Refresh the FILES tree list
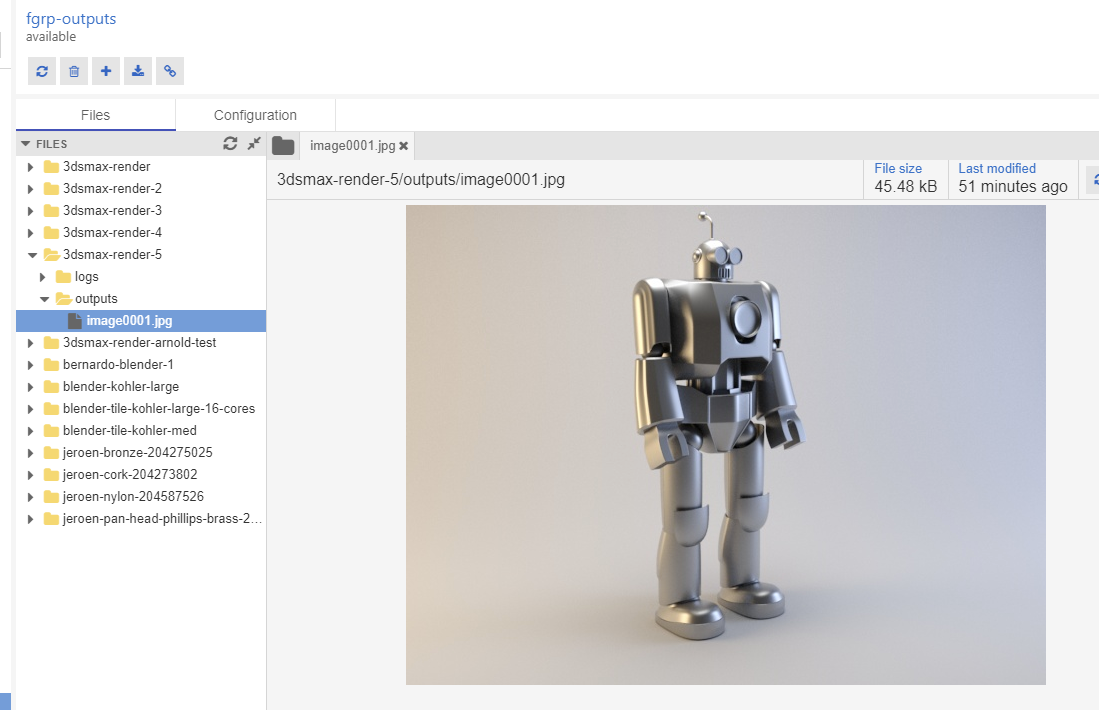This screenshot has width=1099, height=710. point(230,144)
